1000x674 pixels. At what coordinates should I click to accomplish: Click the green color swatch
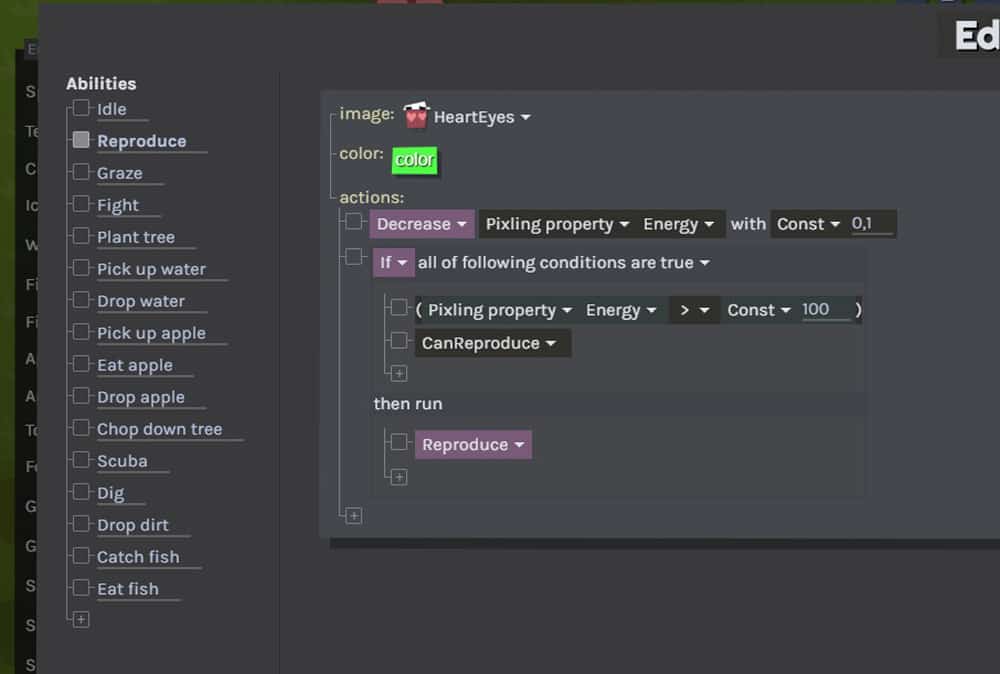coord(414,160)
